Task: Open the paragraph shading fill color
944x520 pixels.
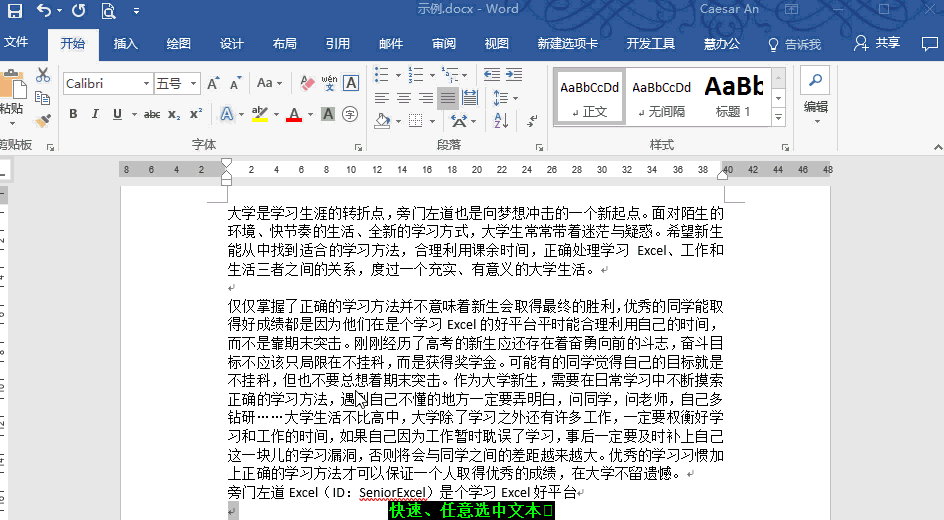Action: point(382,121)
